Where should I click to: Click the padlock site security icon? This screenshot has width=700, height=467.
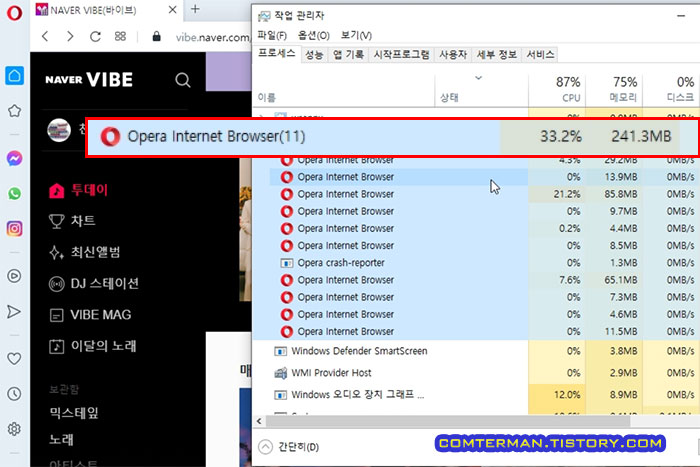click(156, 36)
